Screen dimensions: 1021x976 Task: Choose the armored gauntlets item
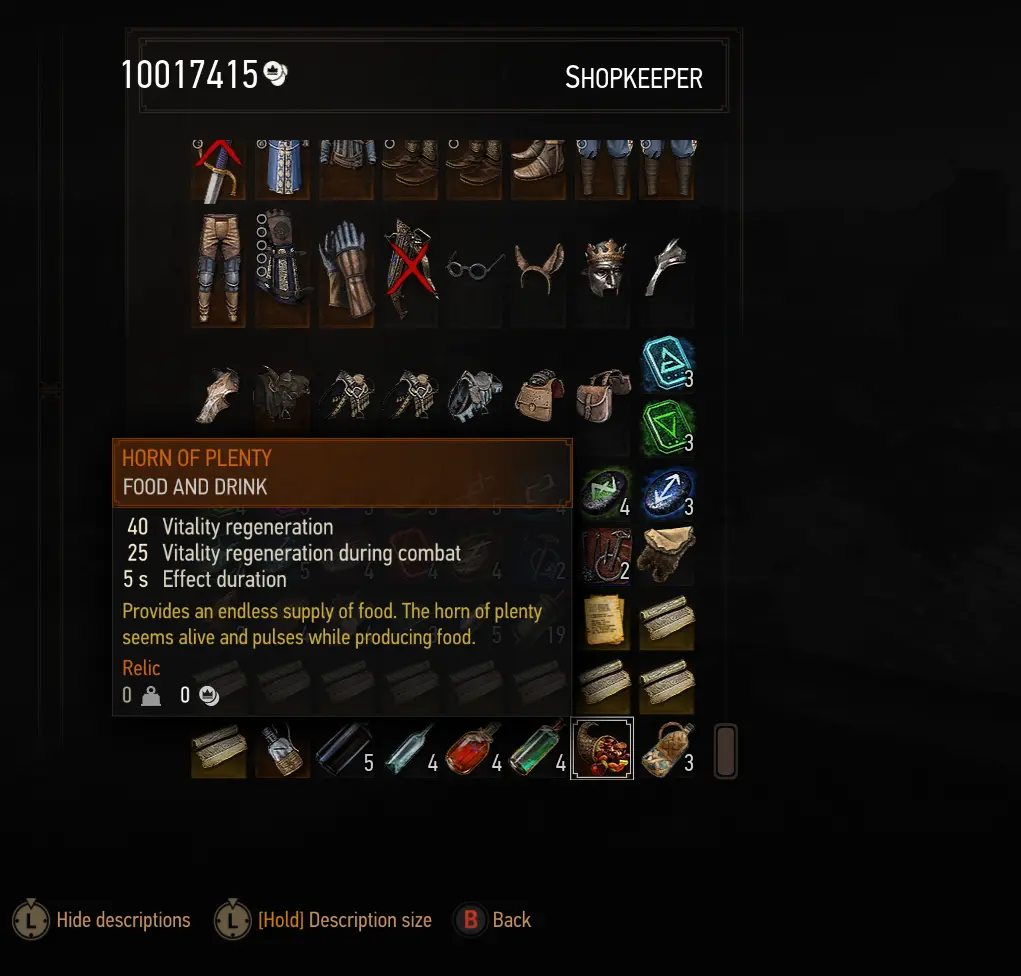tap(346, 269)
